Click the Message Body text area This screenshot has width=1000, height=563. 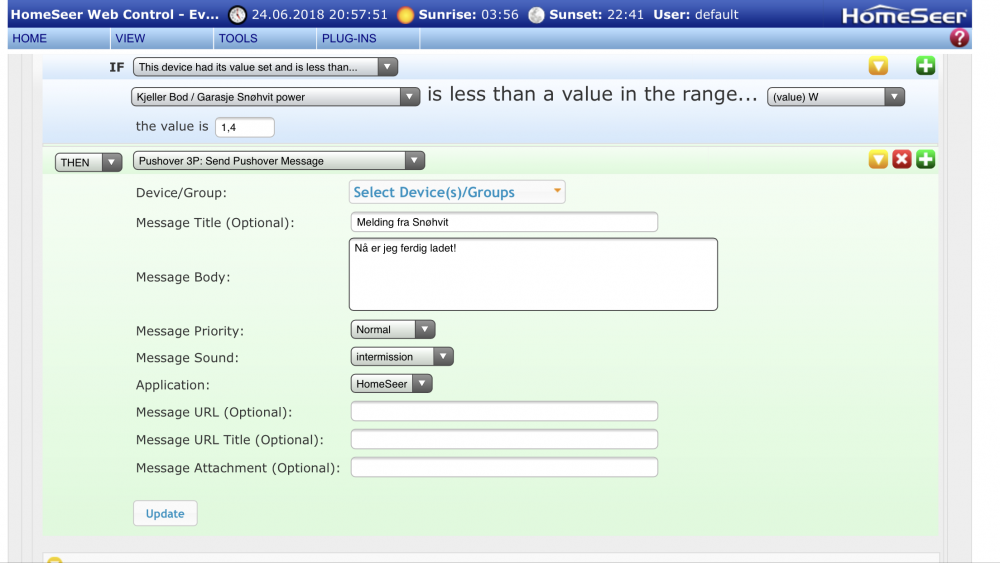point(533,274)
